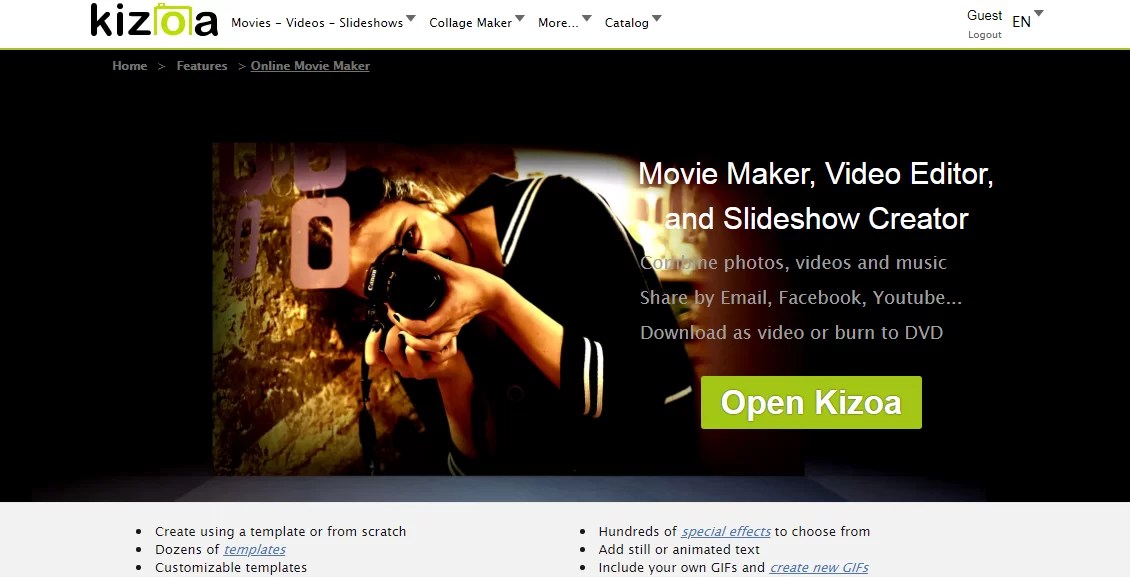Select the Collage Maker menu item
Image resolution: width=1130 pixels, height=577 pixels.
coord(470,21)
